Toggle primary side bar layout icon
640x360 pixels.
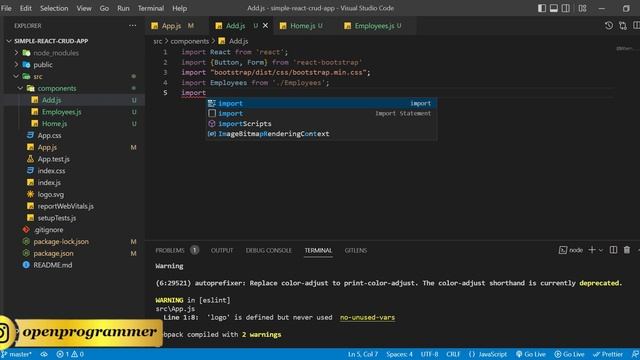(x=542, y=8)
